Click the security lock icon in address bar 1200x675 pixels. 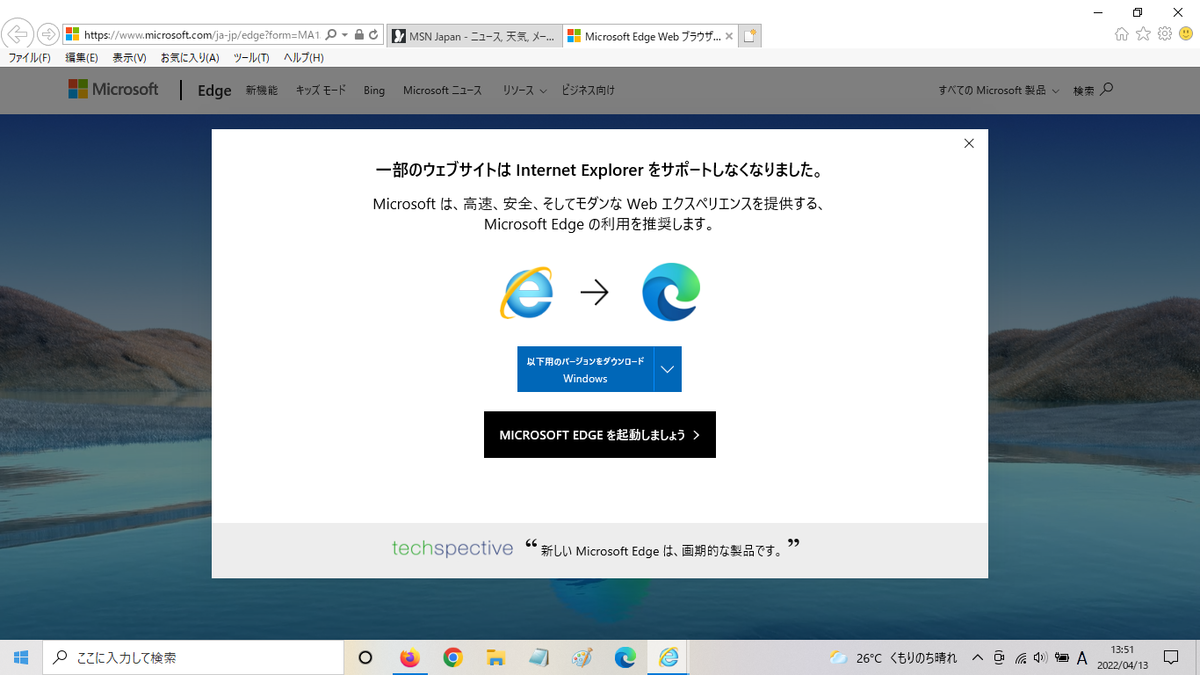[359, 35]
